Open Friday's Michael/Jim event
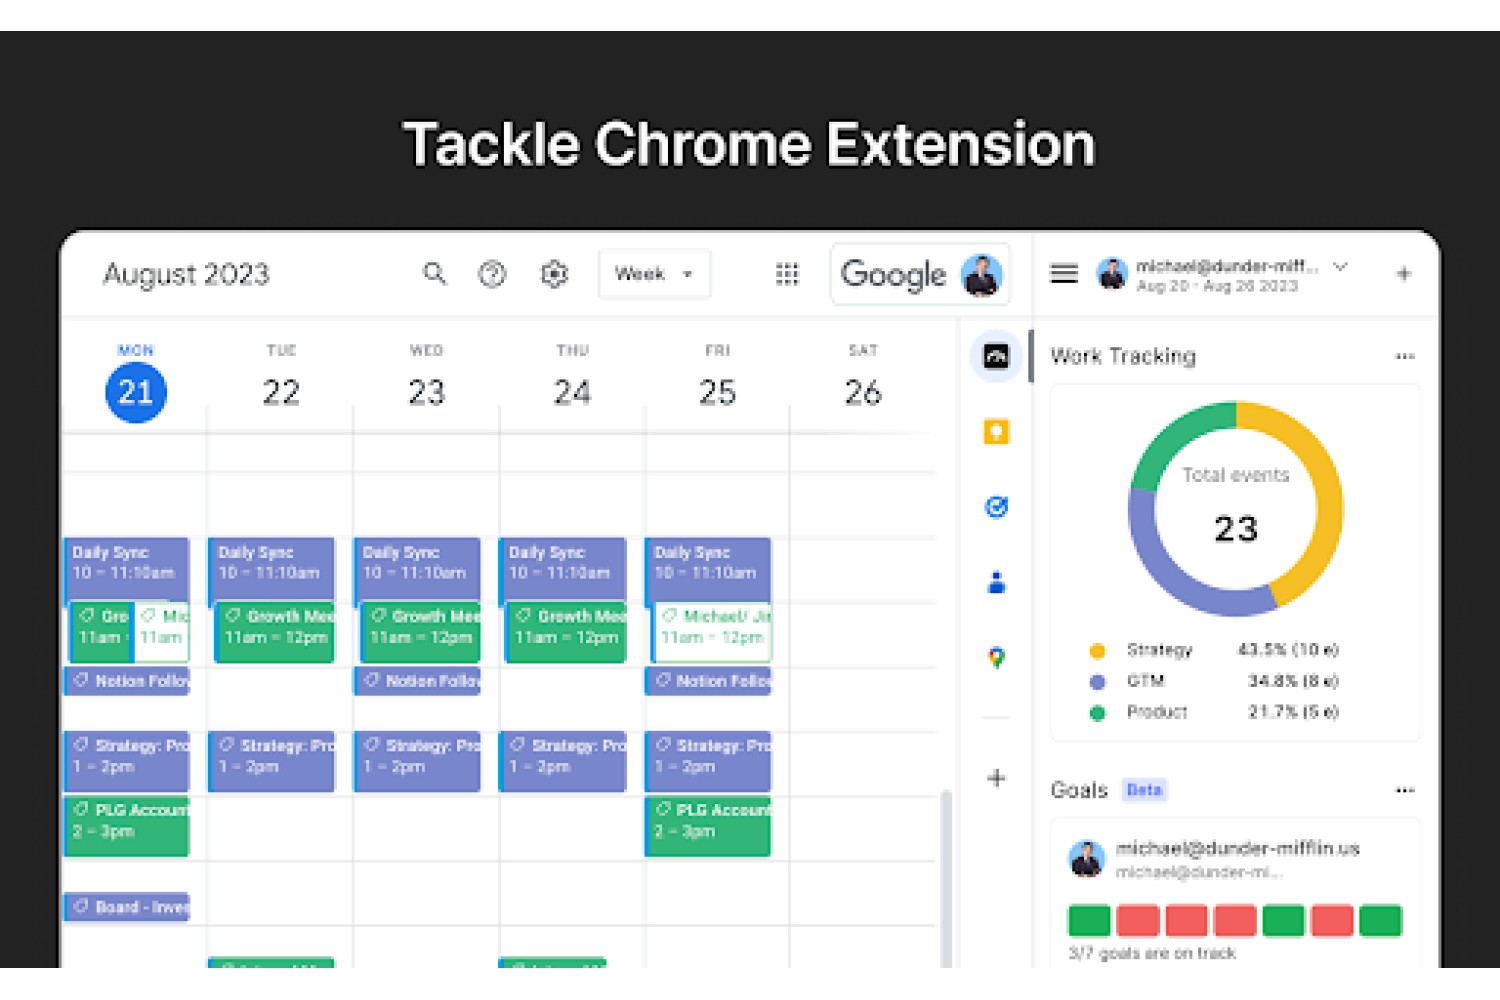Screen dimensions: 1500x1000 click(x=711, y=632)
